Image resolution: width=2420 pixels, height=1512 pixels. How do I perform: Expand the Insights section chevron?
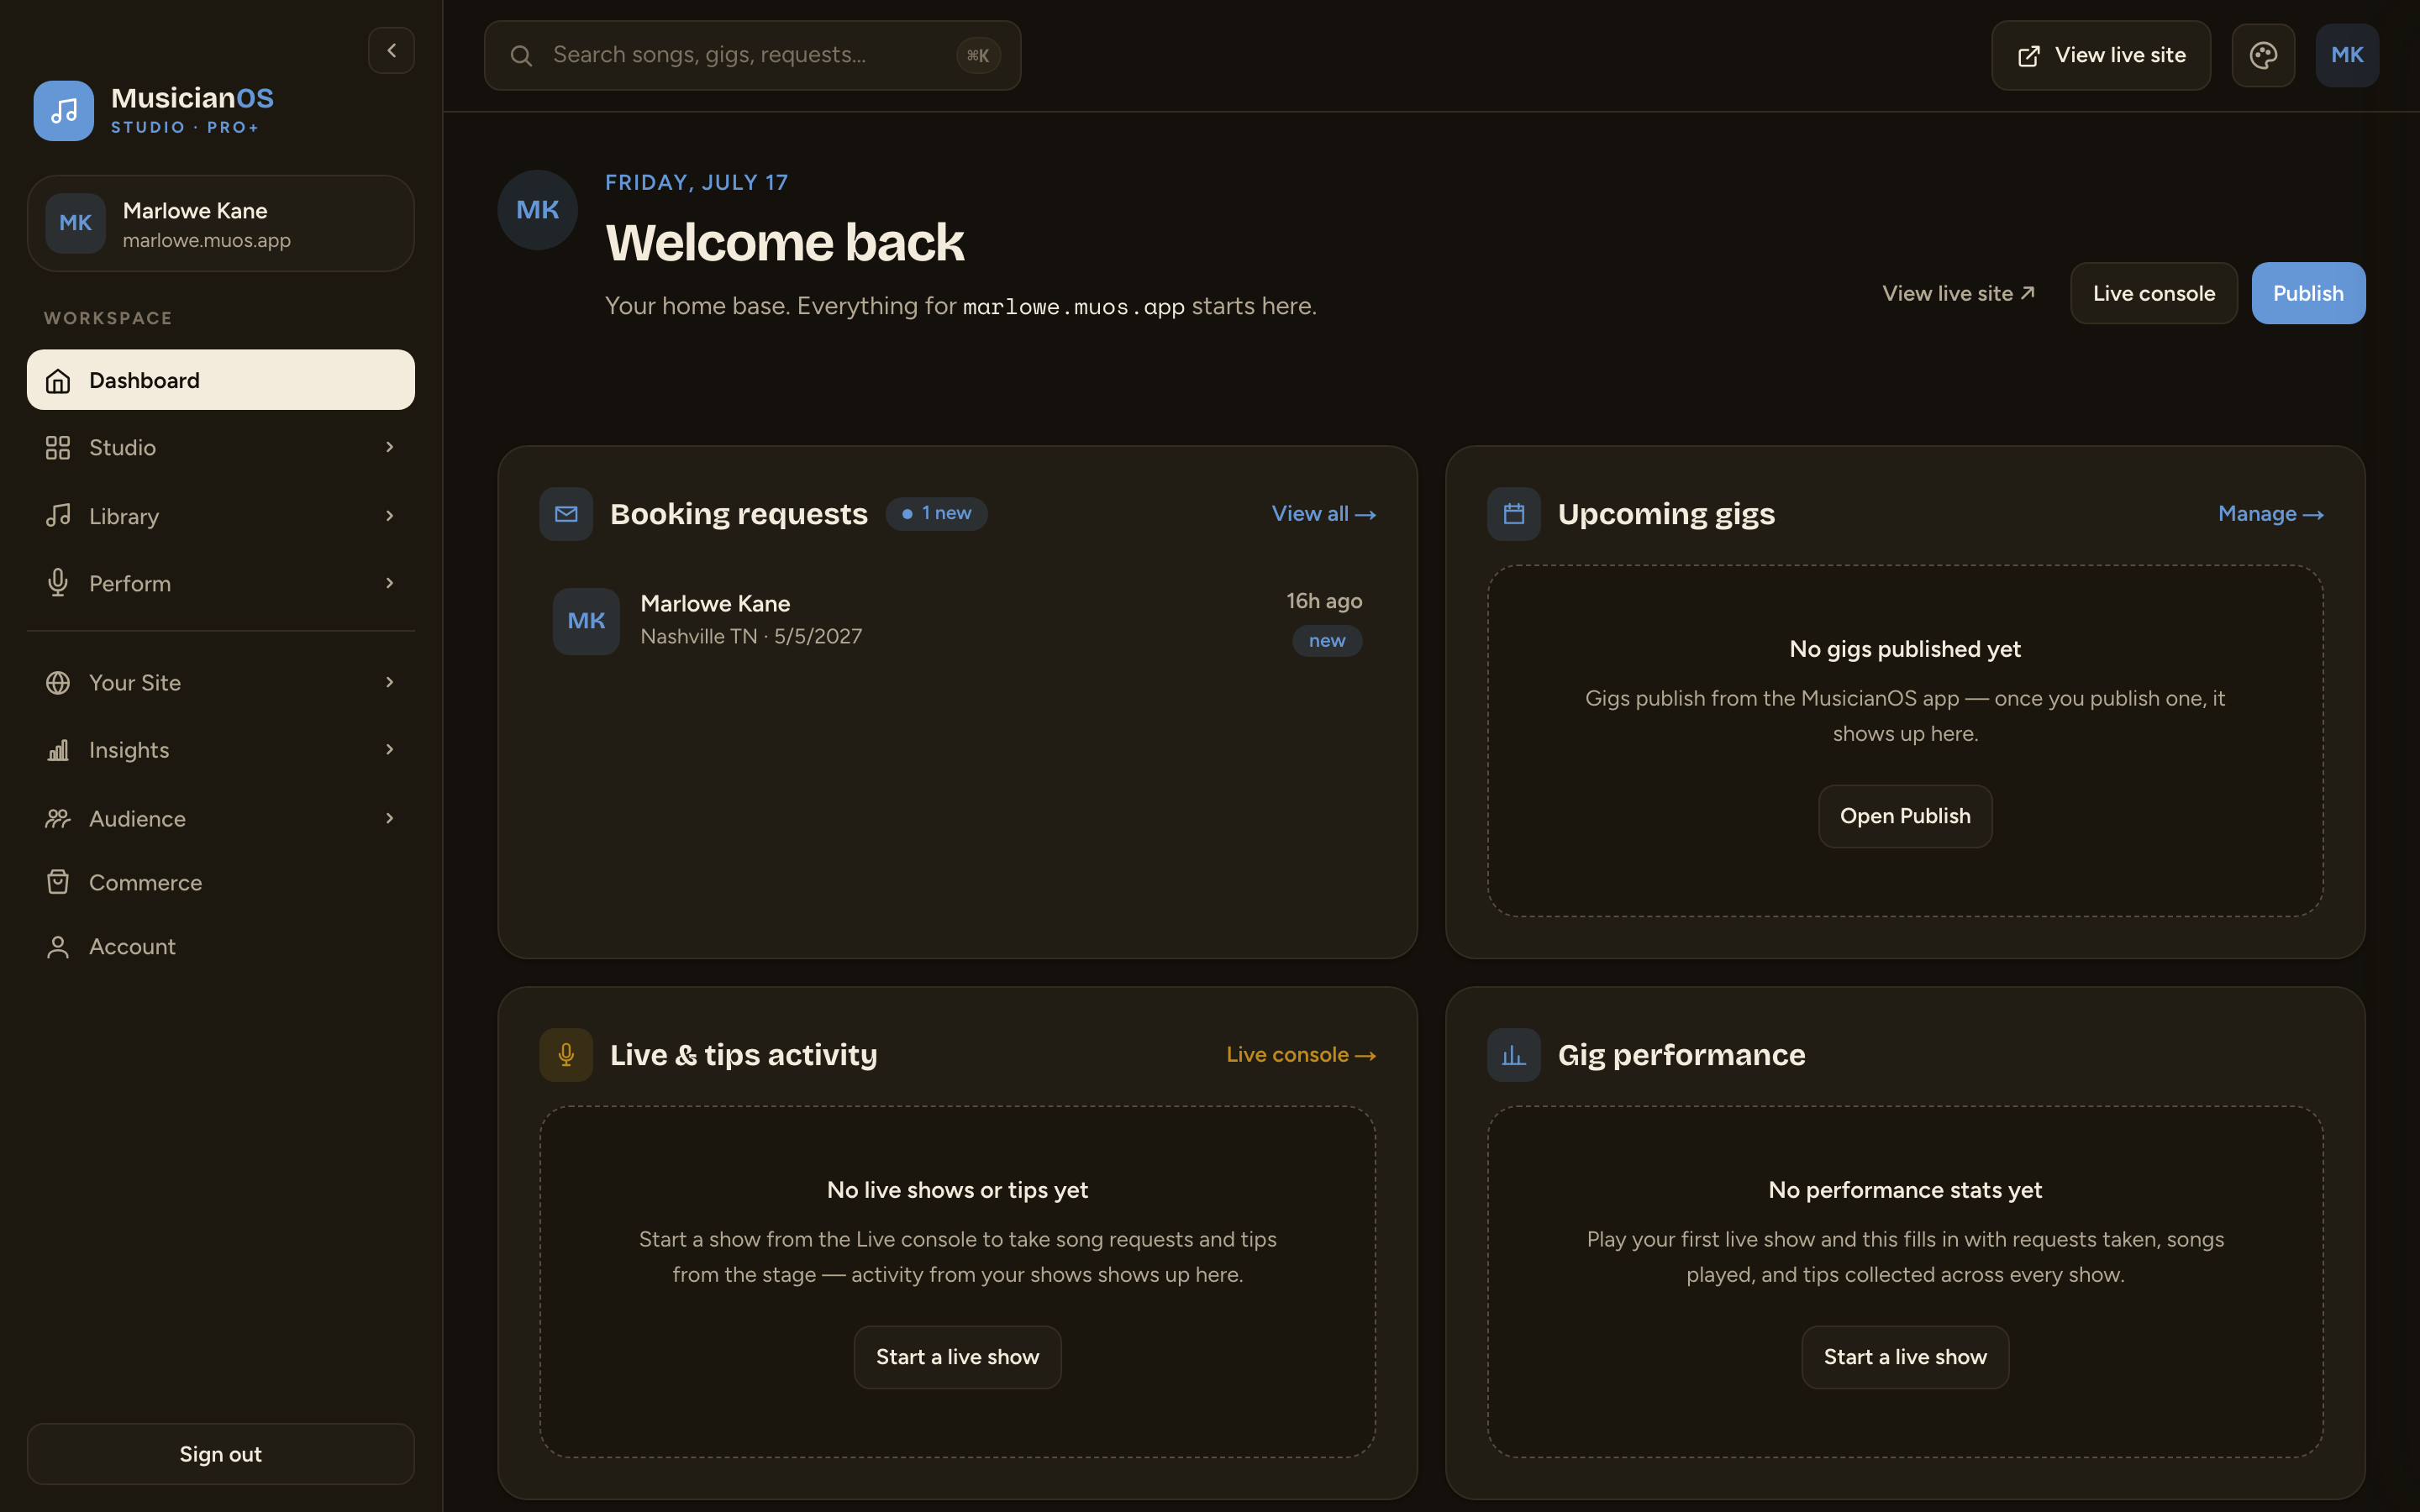point(390,749)
